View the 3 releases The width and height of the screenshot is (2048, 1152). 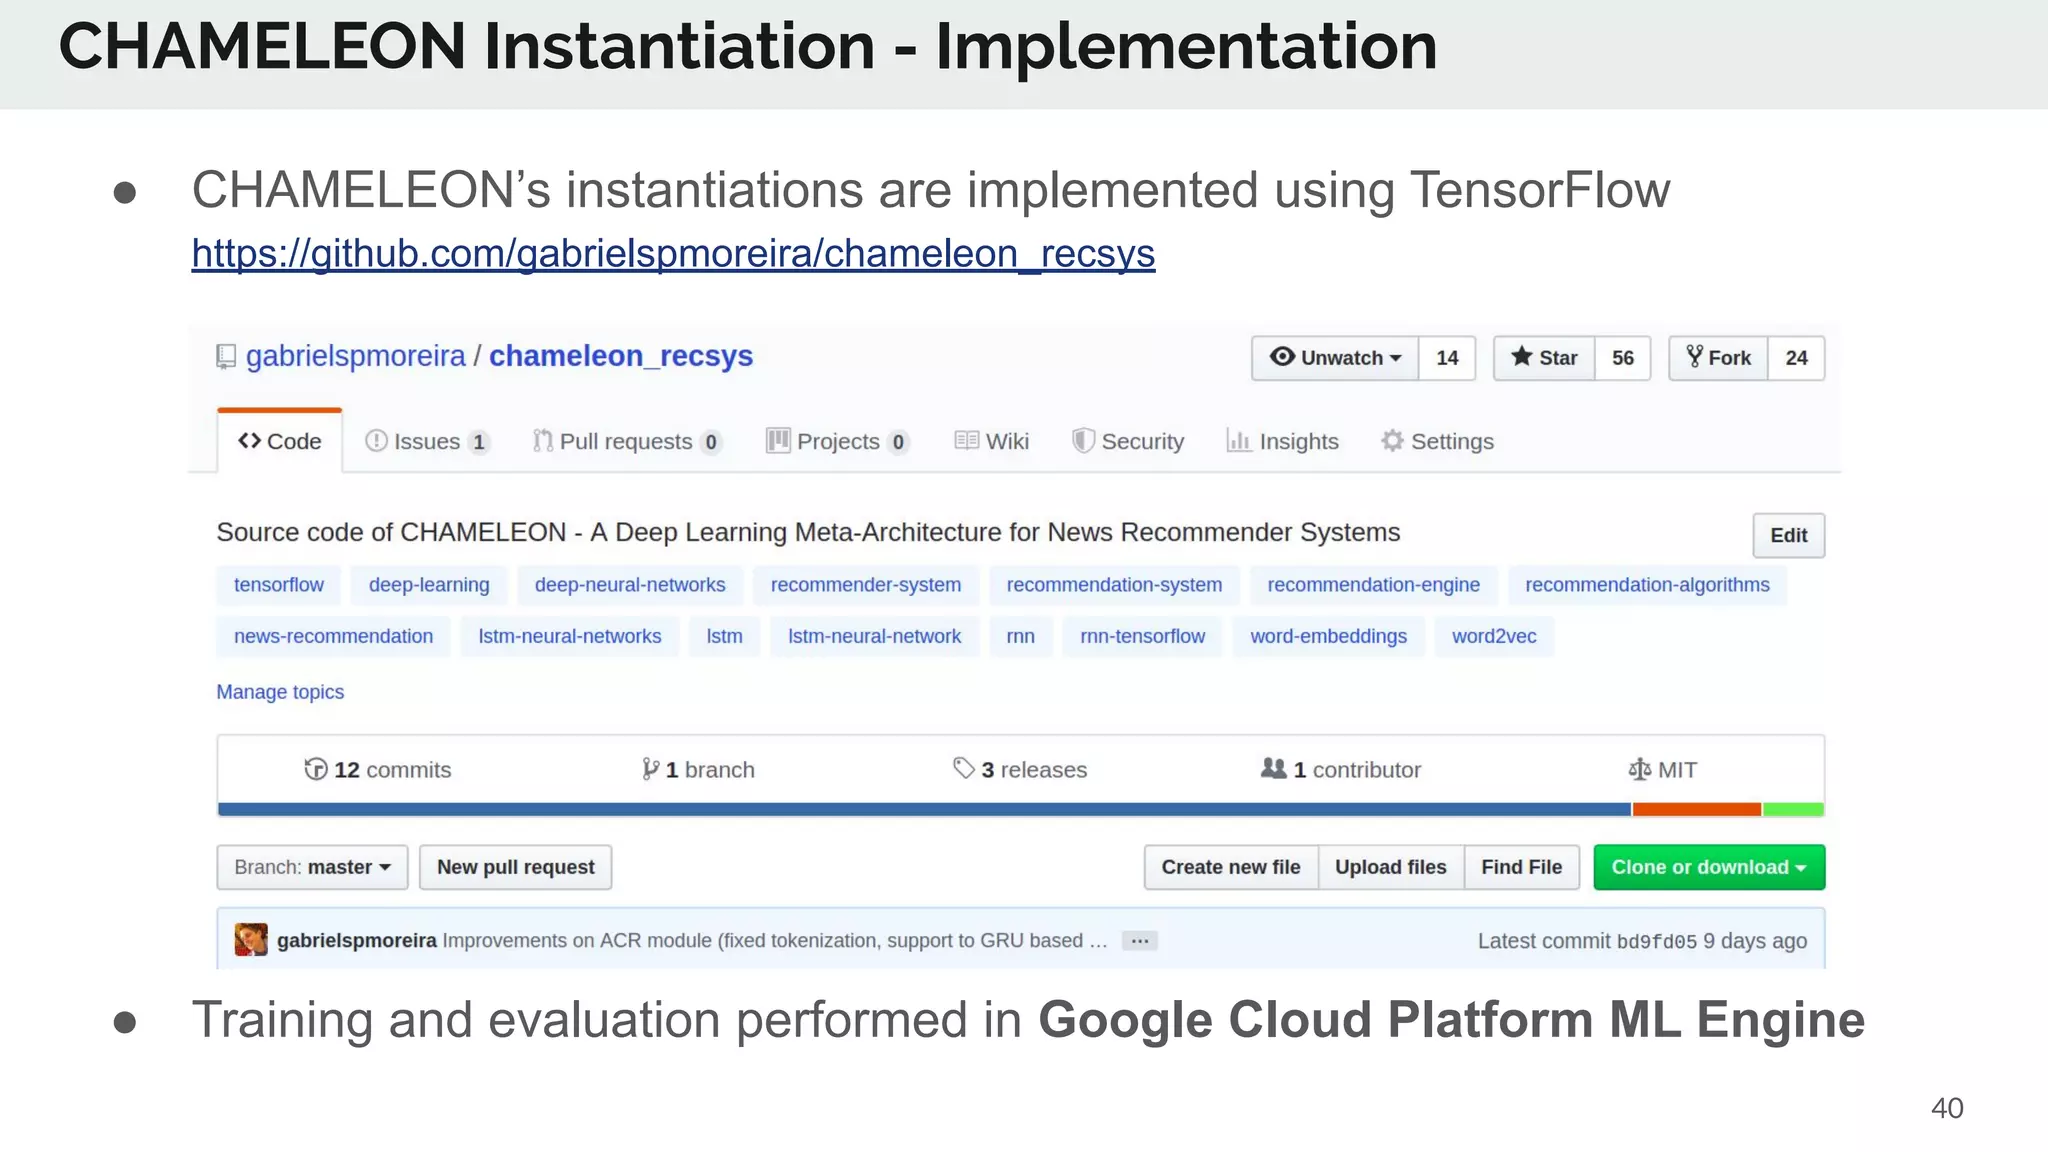coord(1020,769)
